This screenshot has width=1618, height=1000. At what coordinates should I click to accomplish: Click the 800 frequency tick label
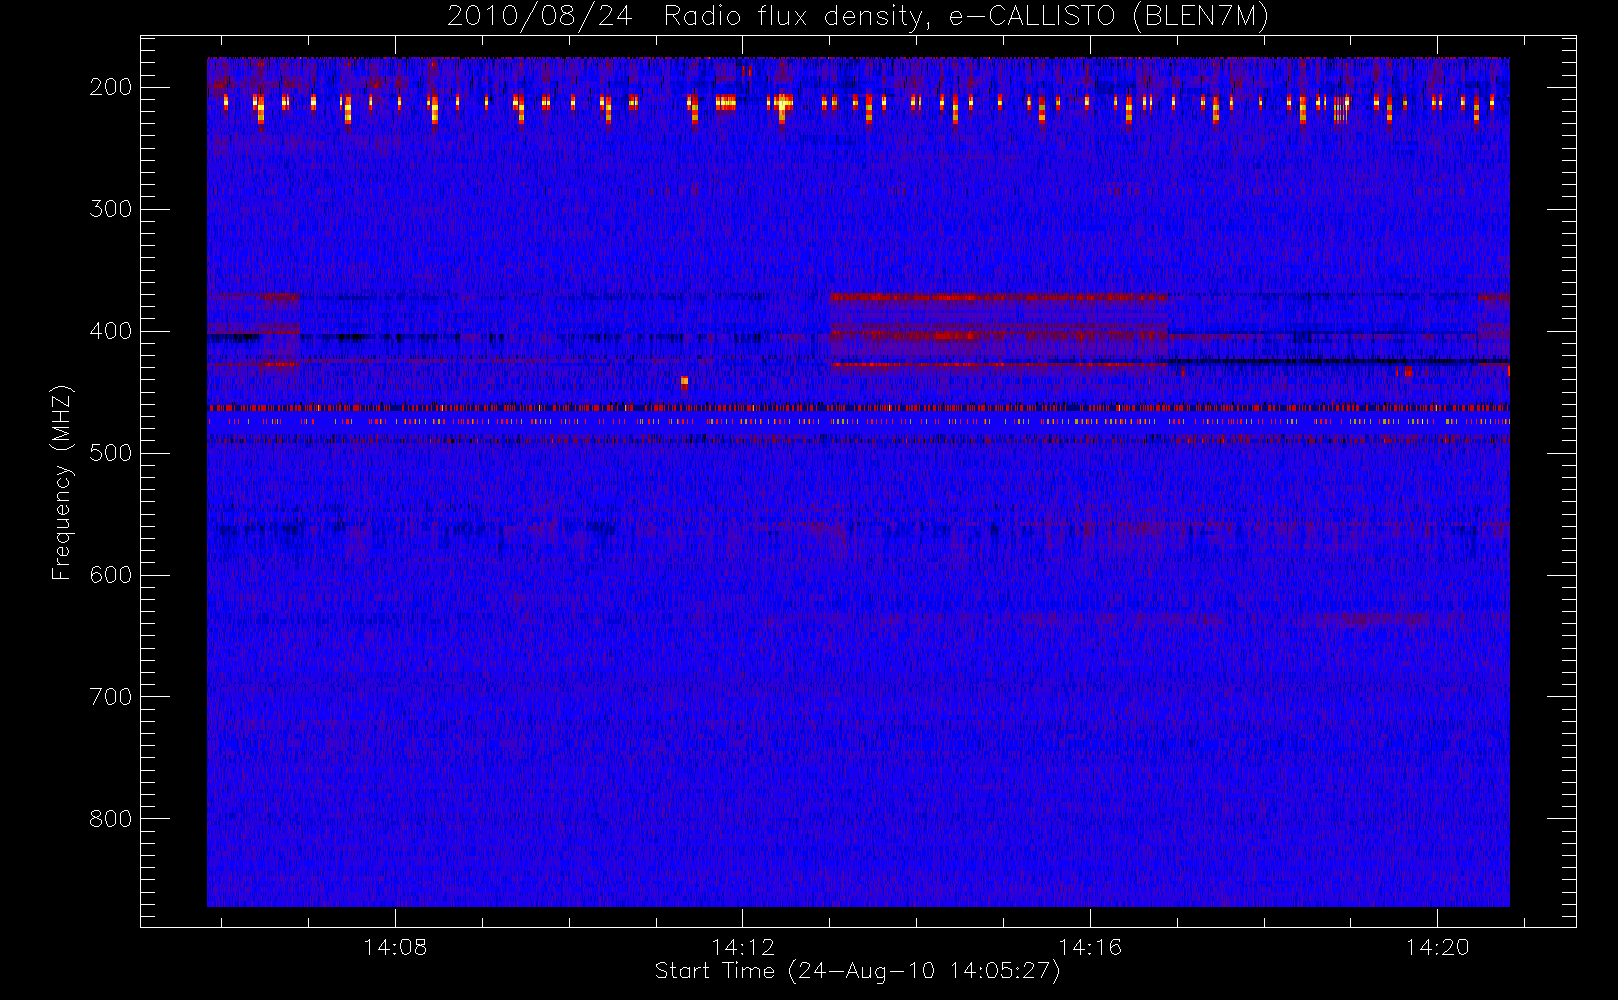tap(111, 819)
